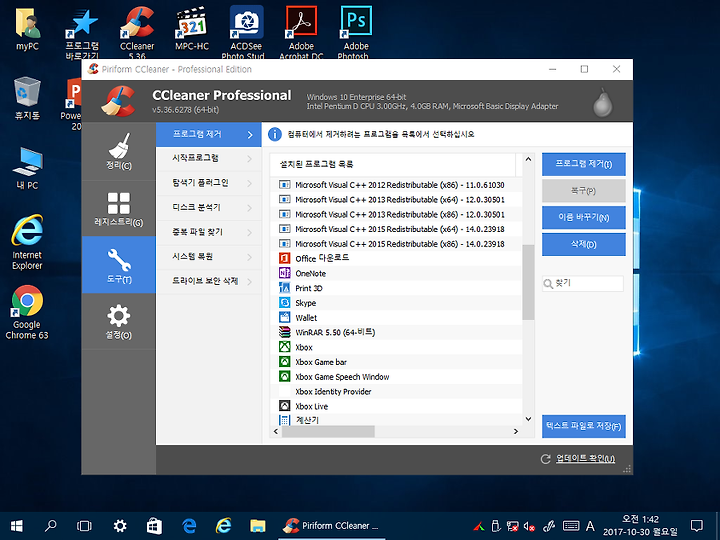
Task: Open the 디스크 분석기 tab
Action: pyautogui.click(x=209, y=208)
